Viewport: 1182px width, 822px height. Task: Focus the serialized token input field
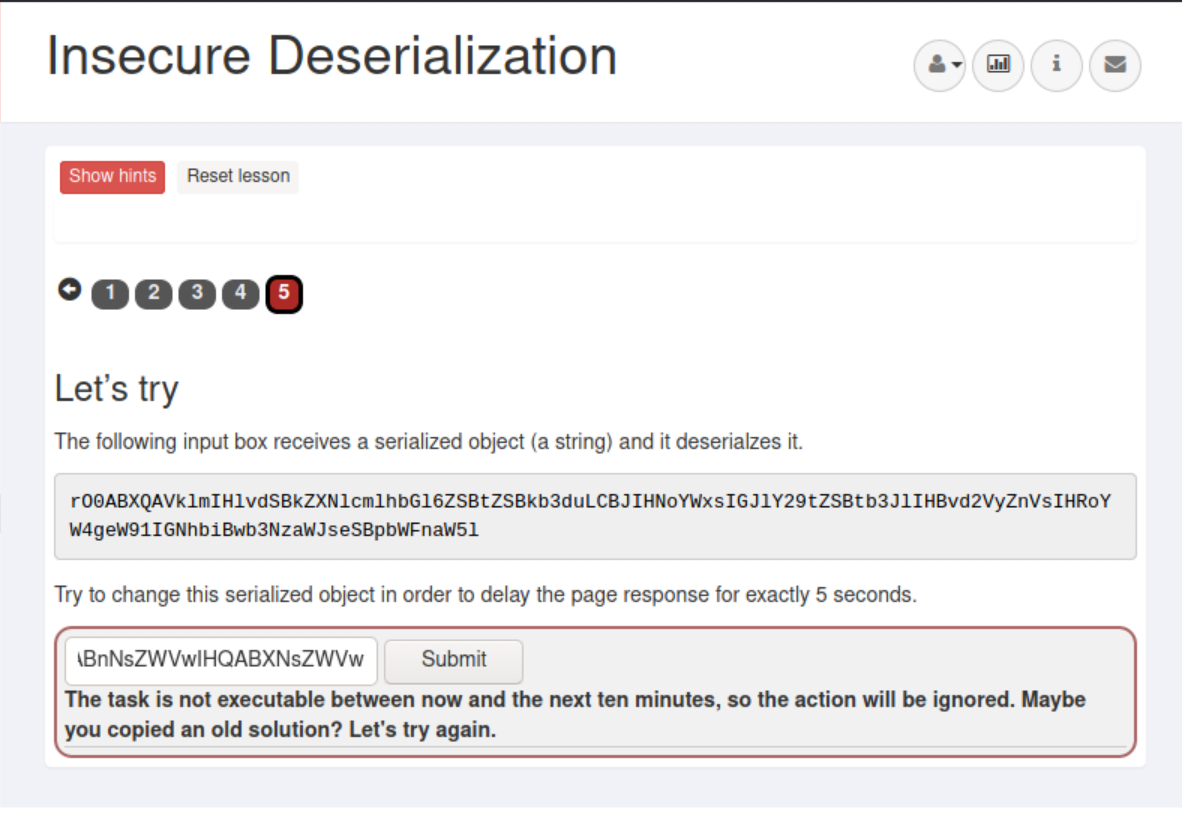(x=221, y=660)
